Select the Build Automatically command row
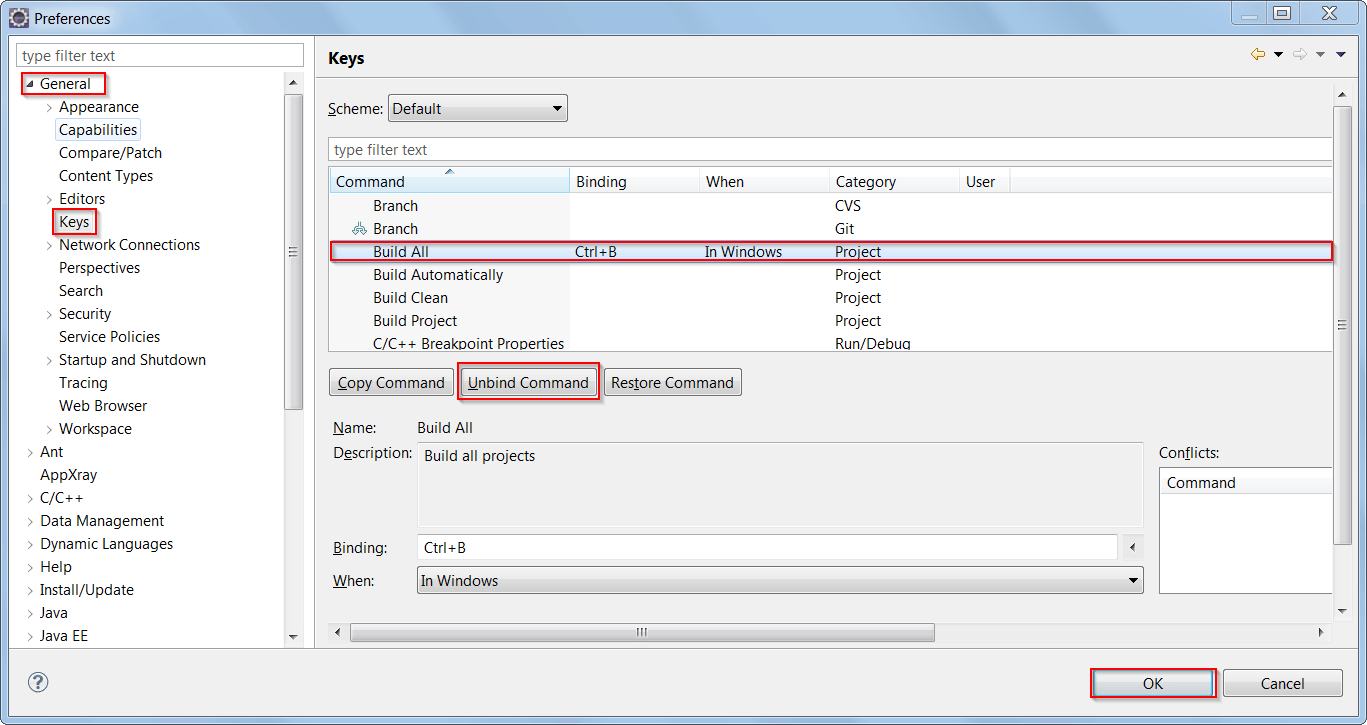This screenshot has height=725, width=1367. (830, 275)
